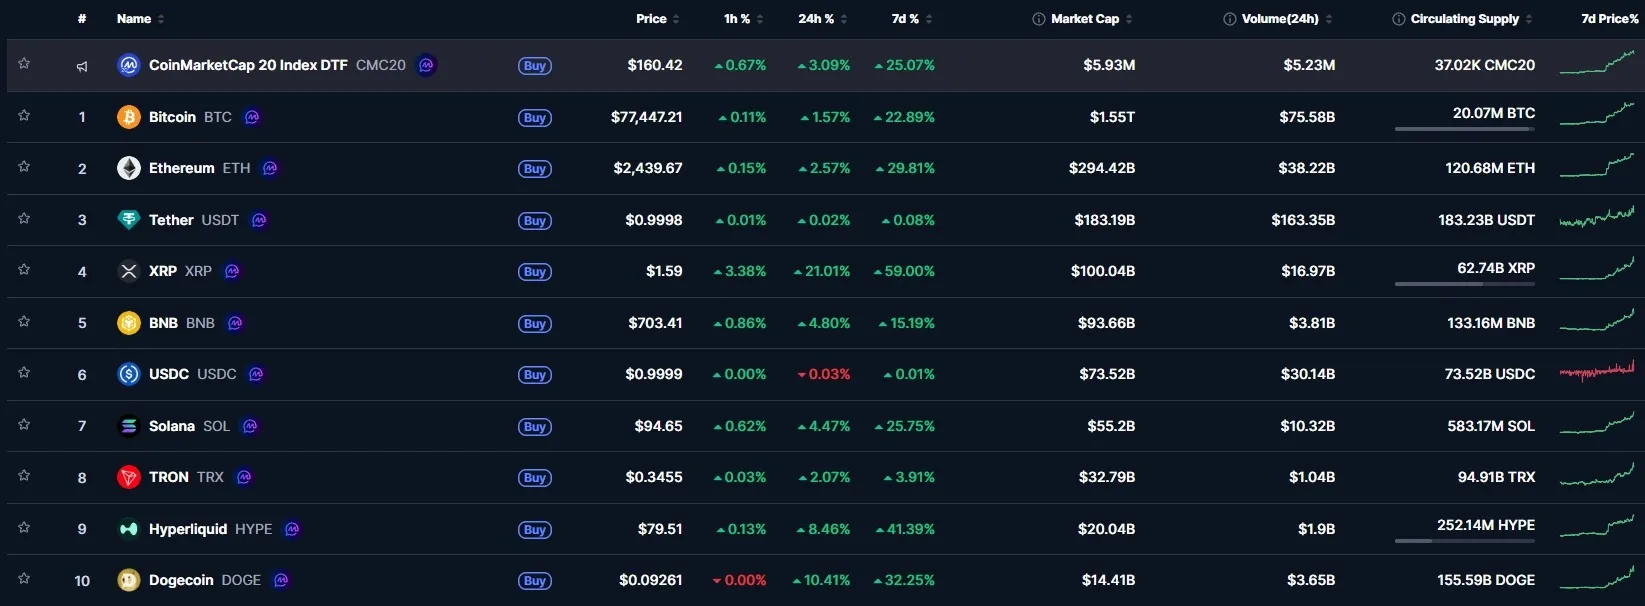Click Buy button for XRP

(535, 272)
